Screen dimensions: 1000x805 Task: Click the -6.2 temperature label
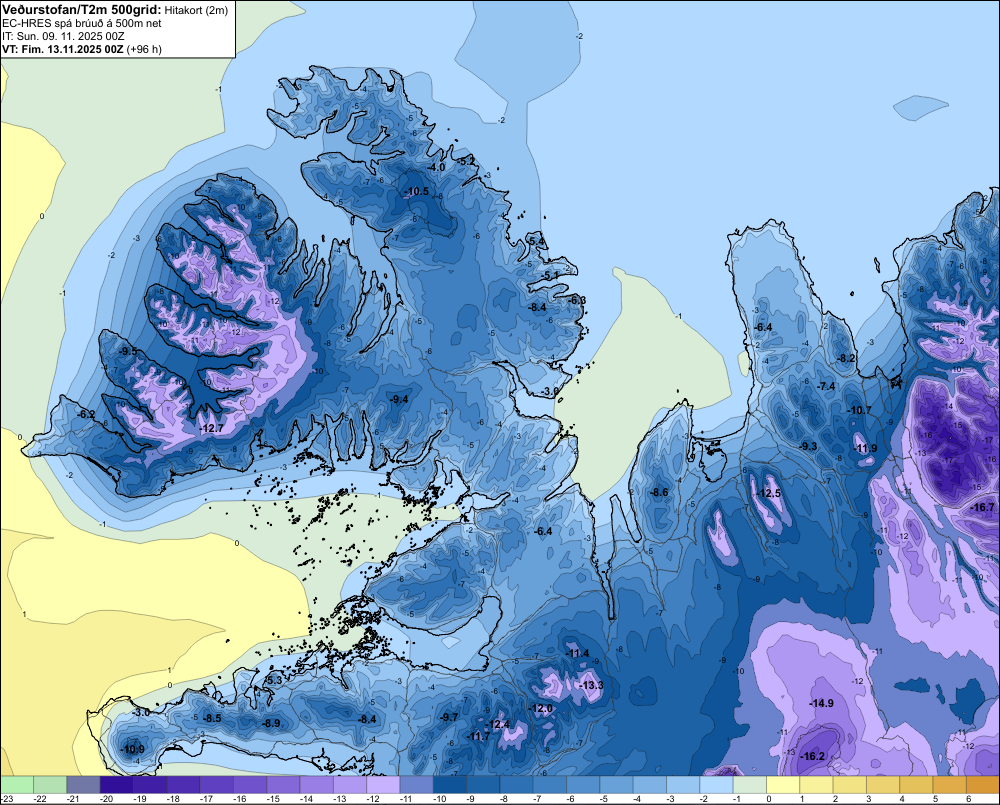[x=86, y=415]
